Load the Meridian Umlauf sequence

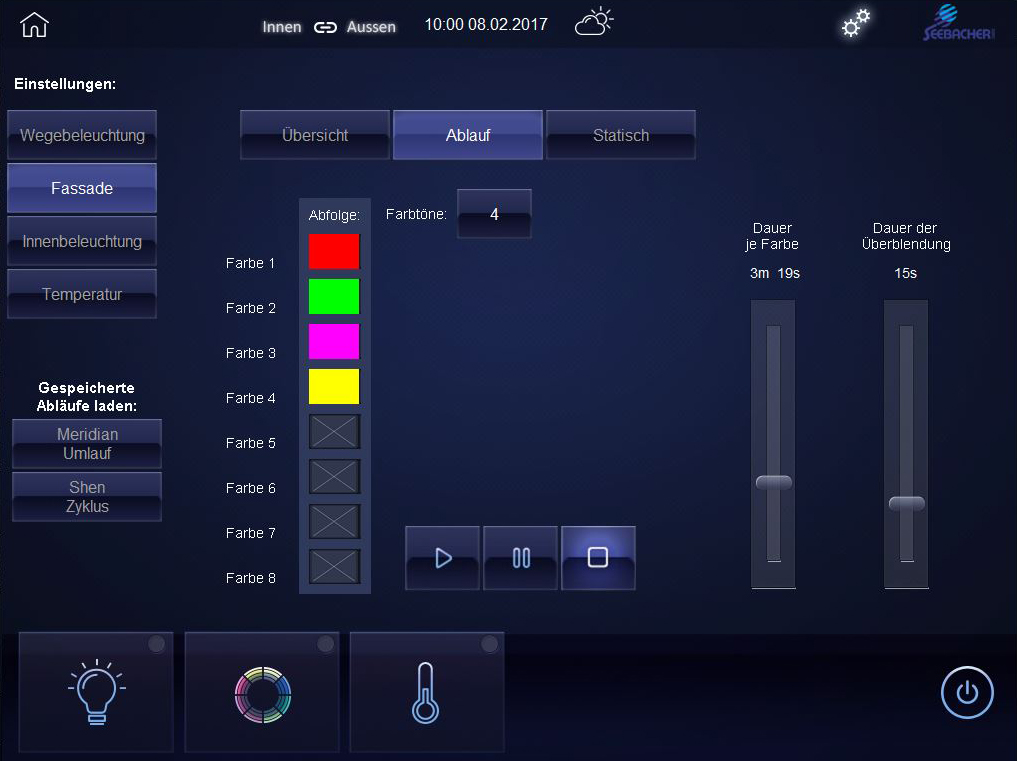(87, 444)
